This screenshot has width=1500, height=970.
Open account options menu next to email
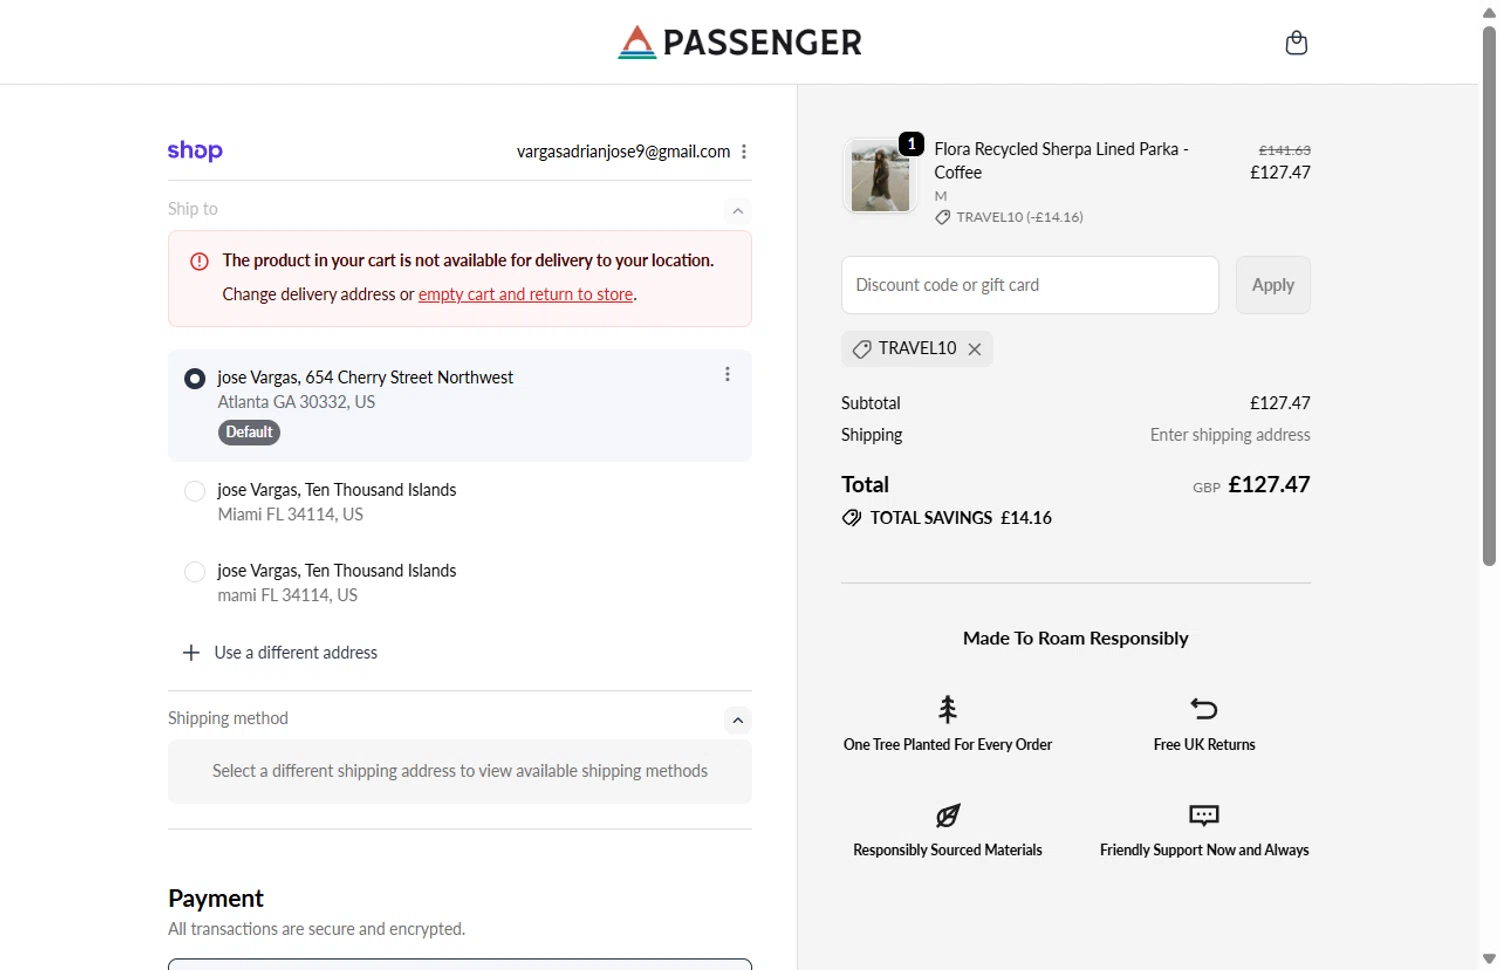[x=743, y=152]
